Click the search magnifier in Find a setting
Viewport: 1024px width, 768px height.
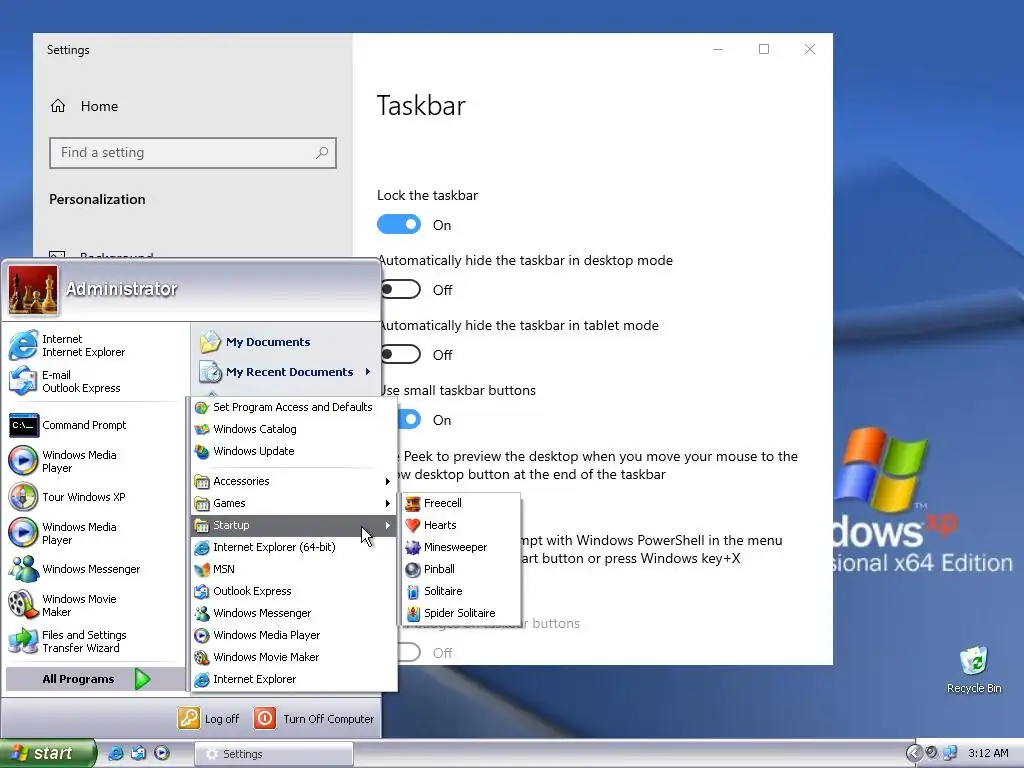click(321, 153)
